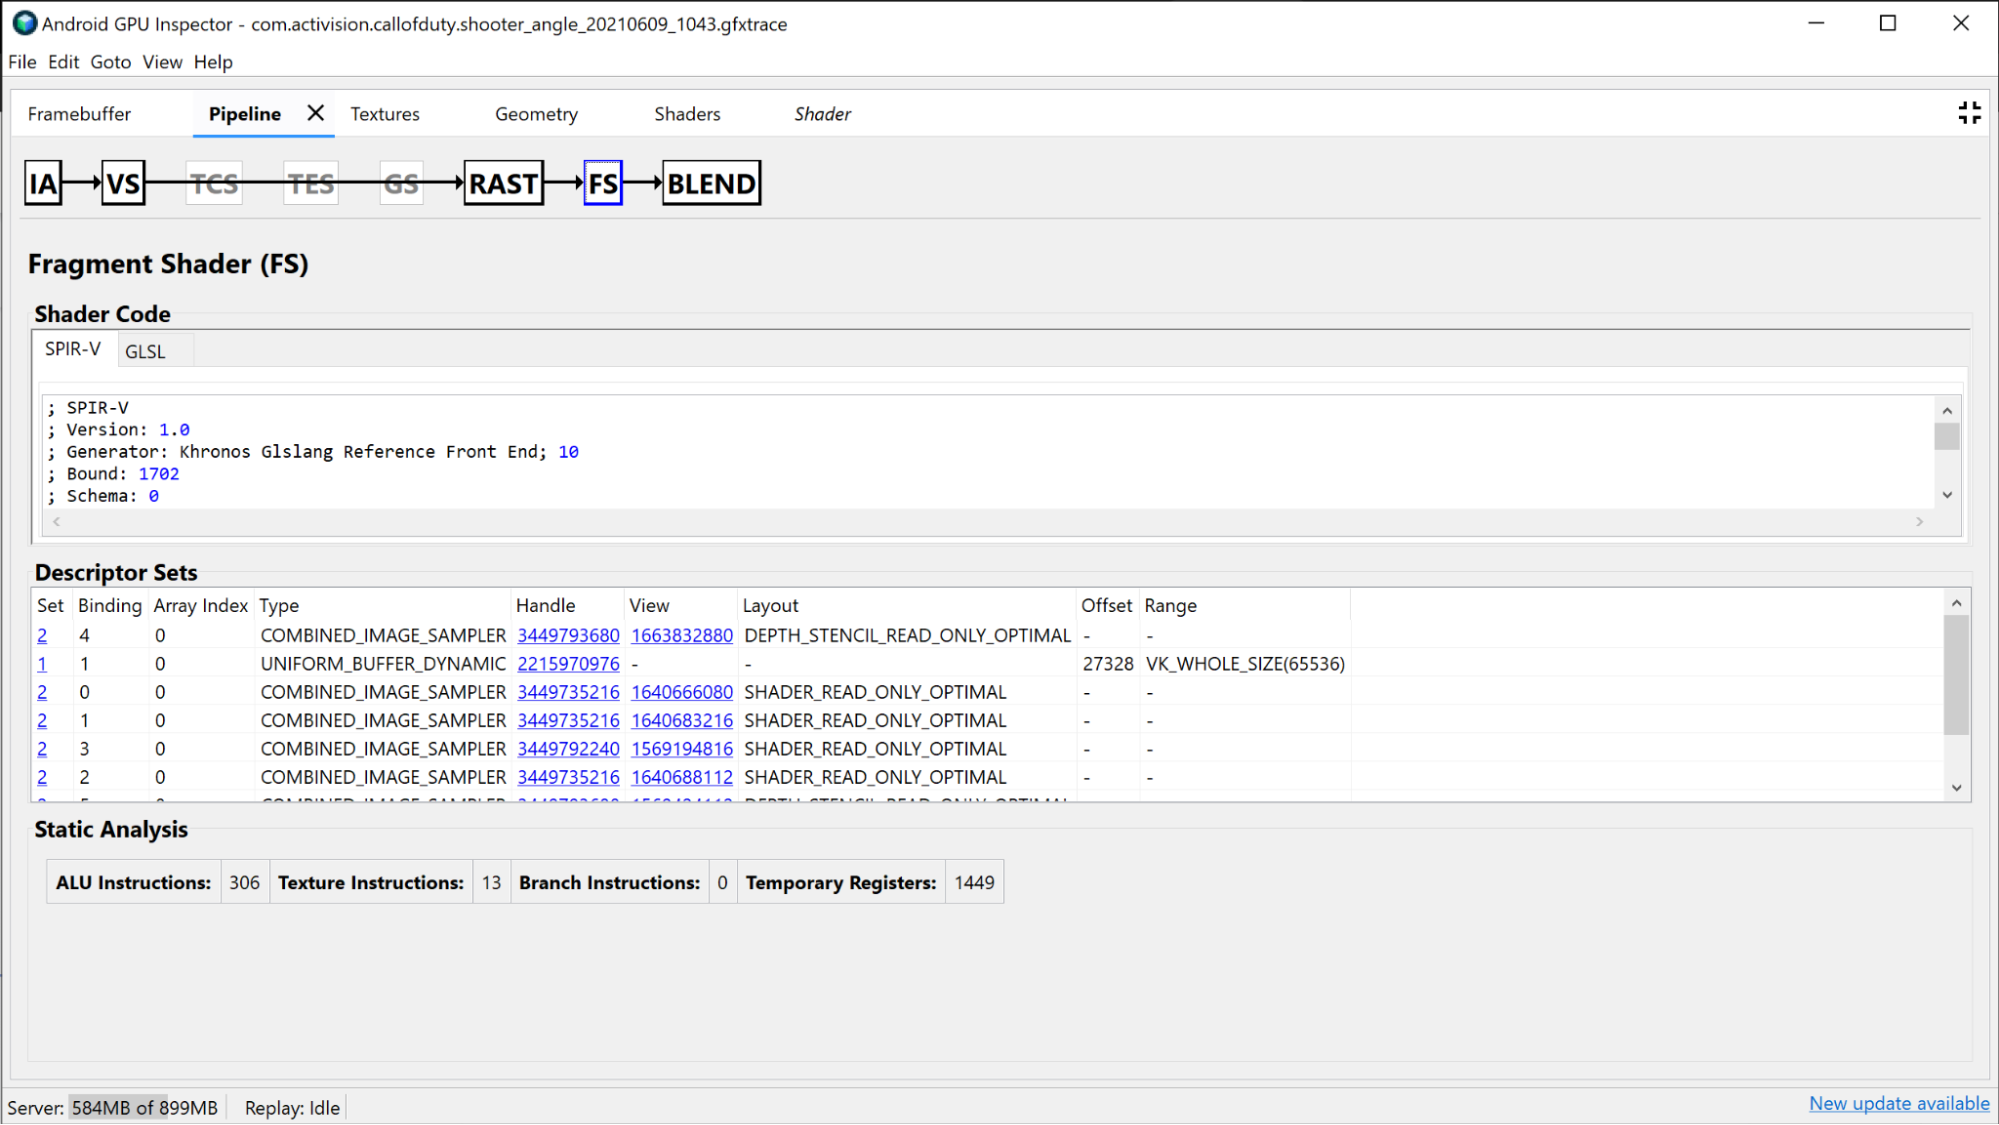
Task: Select the Shaders tab
Action: (x=686, y=113)
